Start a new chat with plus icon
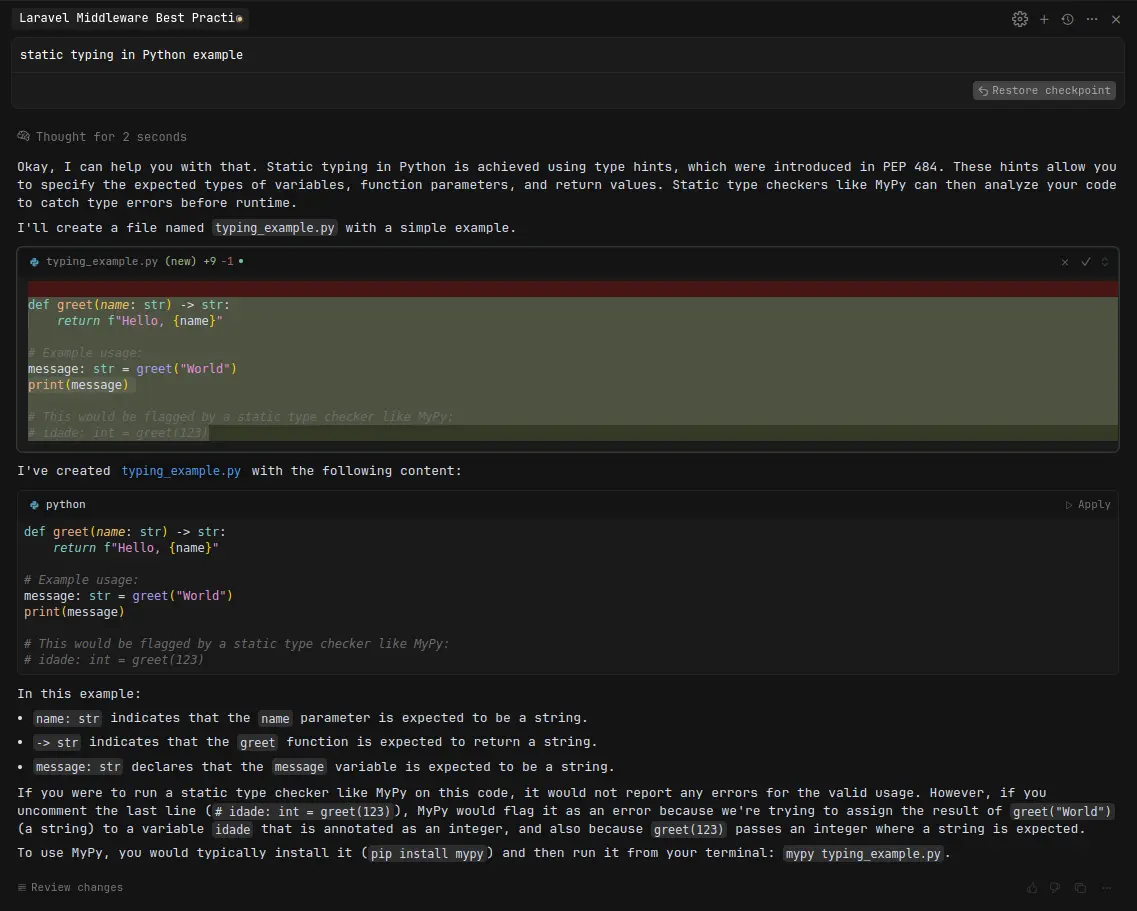The width and height of the screenshot is (1137, 911). [x=1044, y=20]
